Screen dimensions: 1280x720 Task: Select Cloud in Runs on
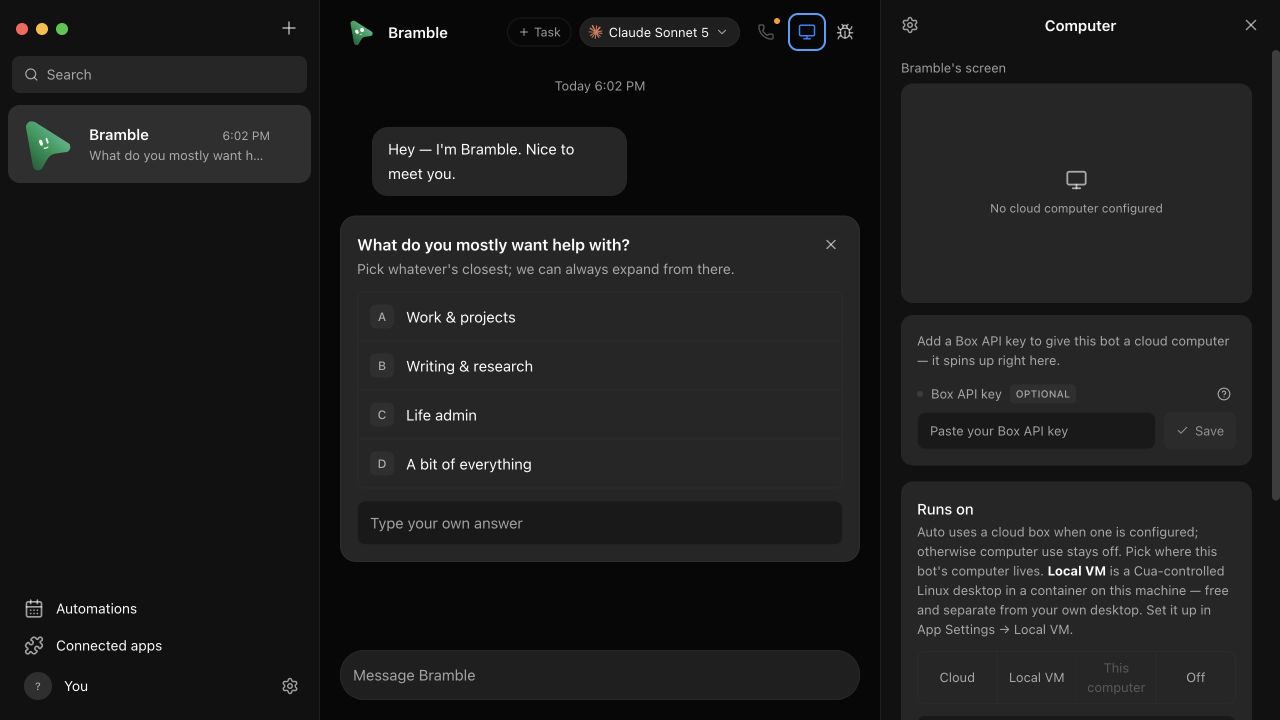(x=957, y=677)
